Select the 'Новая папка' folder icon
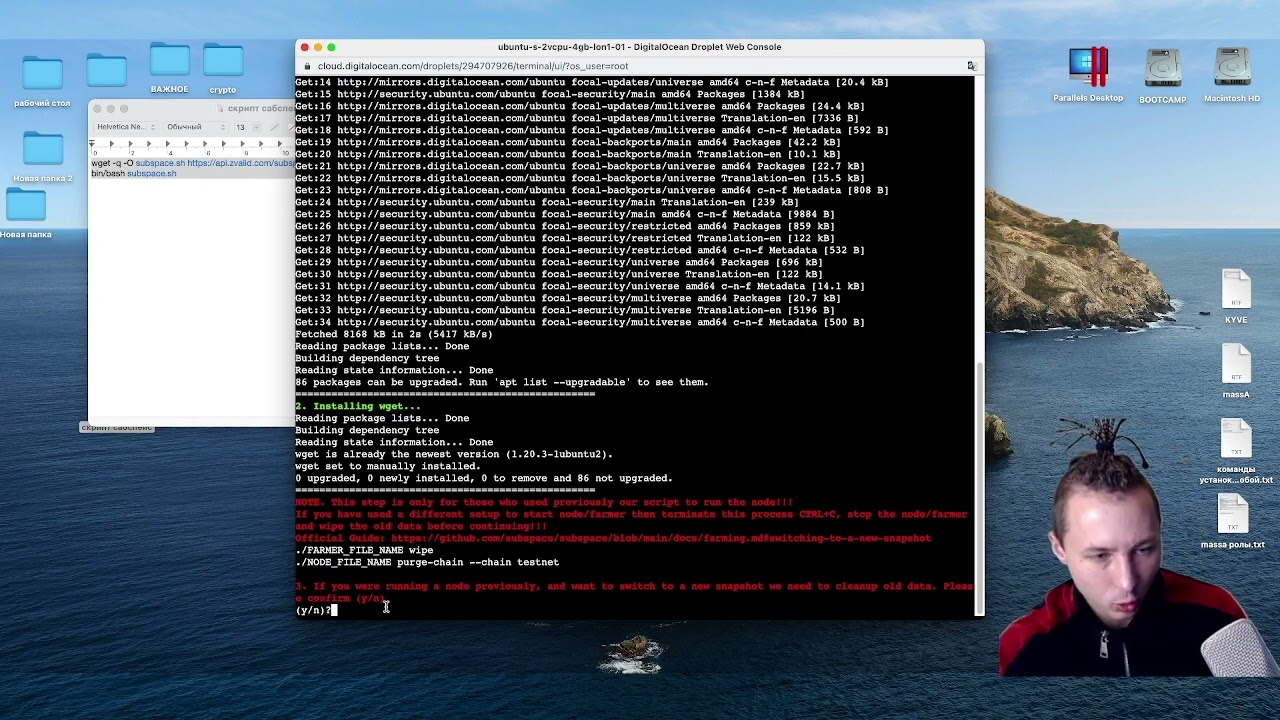The height and width of the screenshot is (720, 1280). (x=26, y=204)
